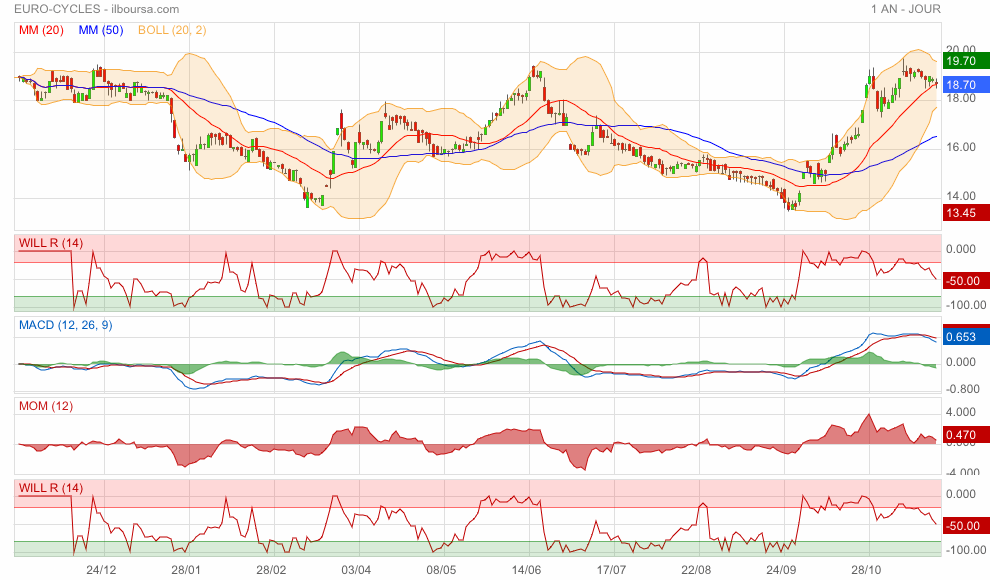The width and height of the screenshot is (990, 580).
Task: Click the 22/08 date axis label
Action: click(696, 570)
